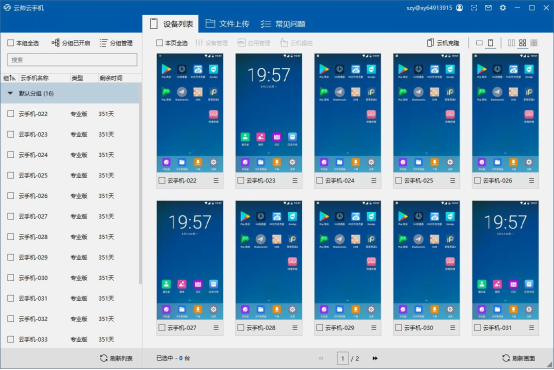
Task: Tick checkbox on 云手机-030 card
Action: point(399,328)
